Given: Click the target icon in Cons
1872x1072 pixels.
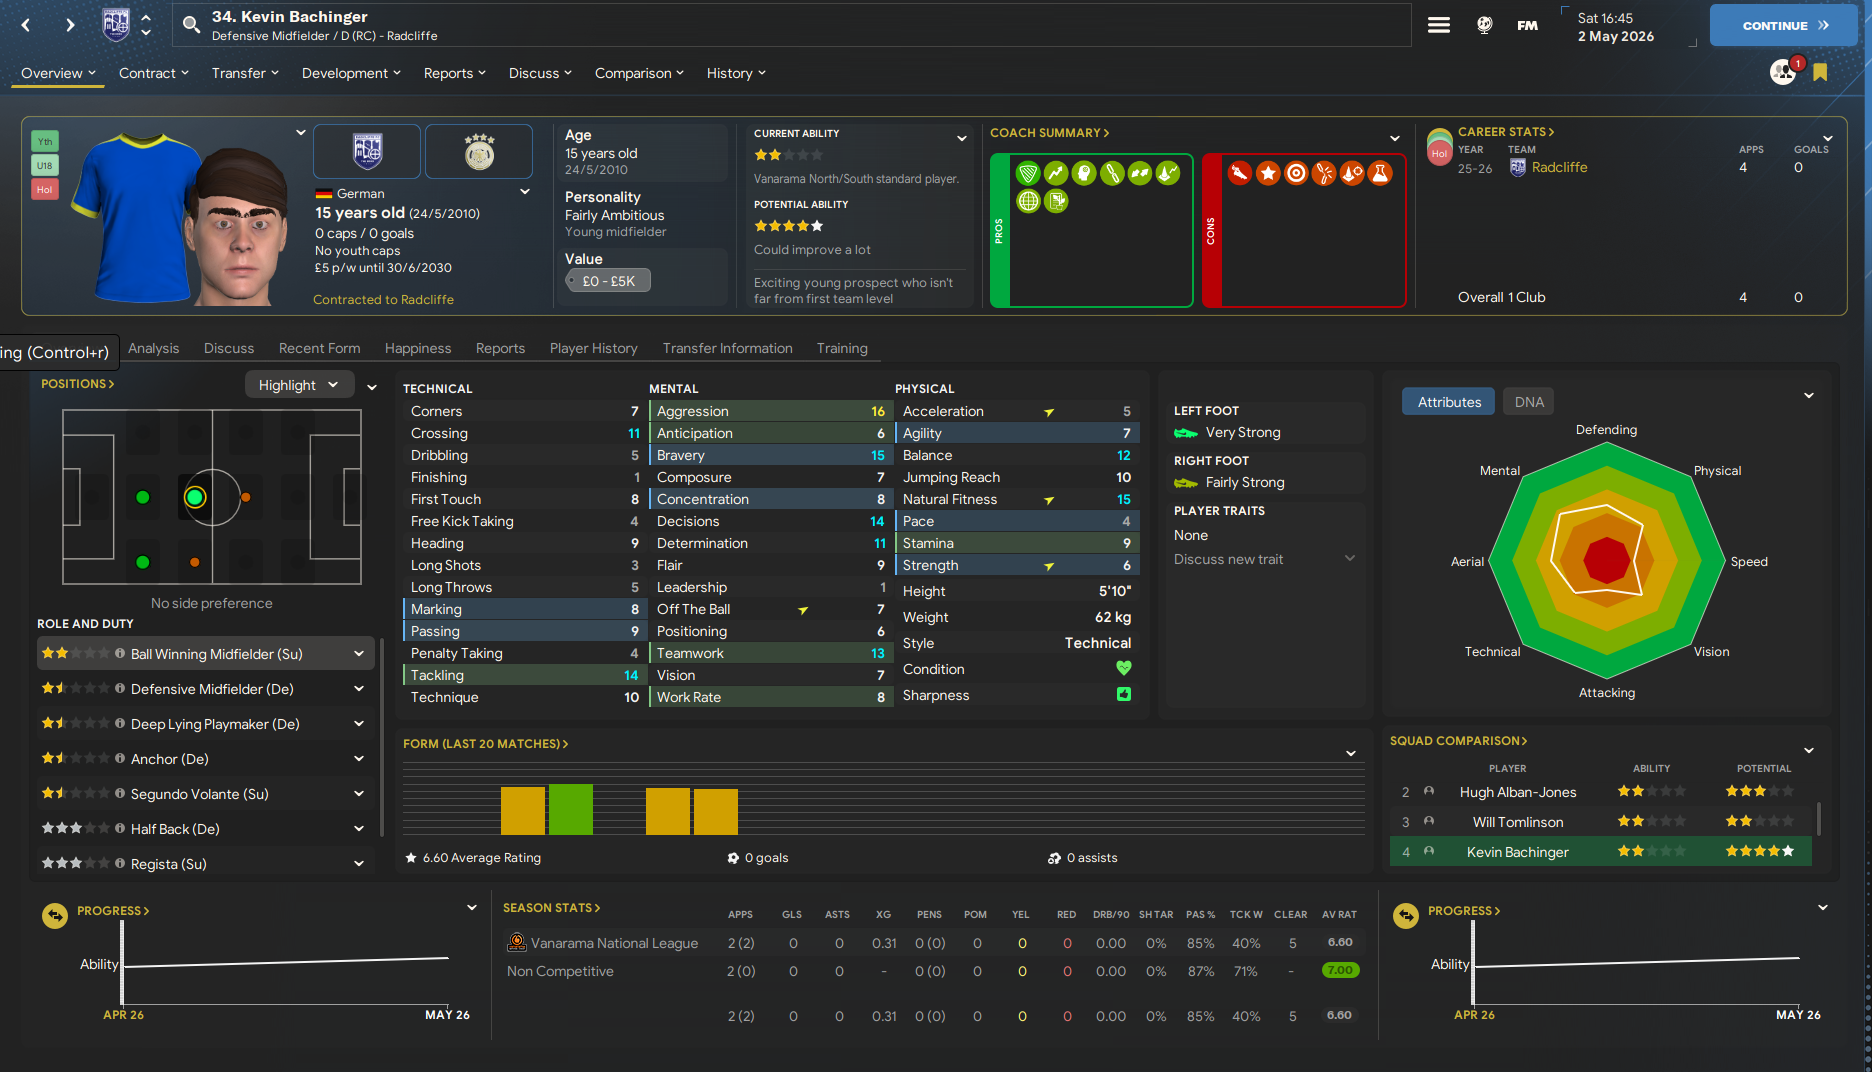Looking at the screenshot, I should (1296, 173).
